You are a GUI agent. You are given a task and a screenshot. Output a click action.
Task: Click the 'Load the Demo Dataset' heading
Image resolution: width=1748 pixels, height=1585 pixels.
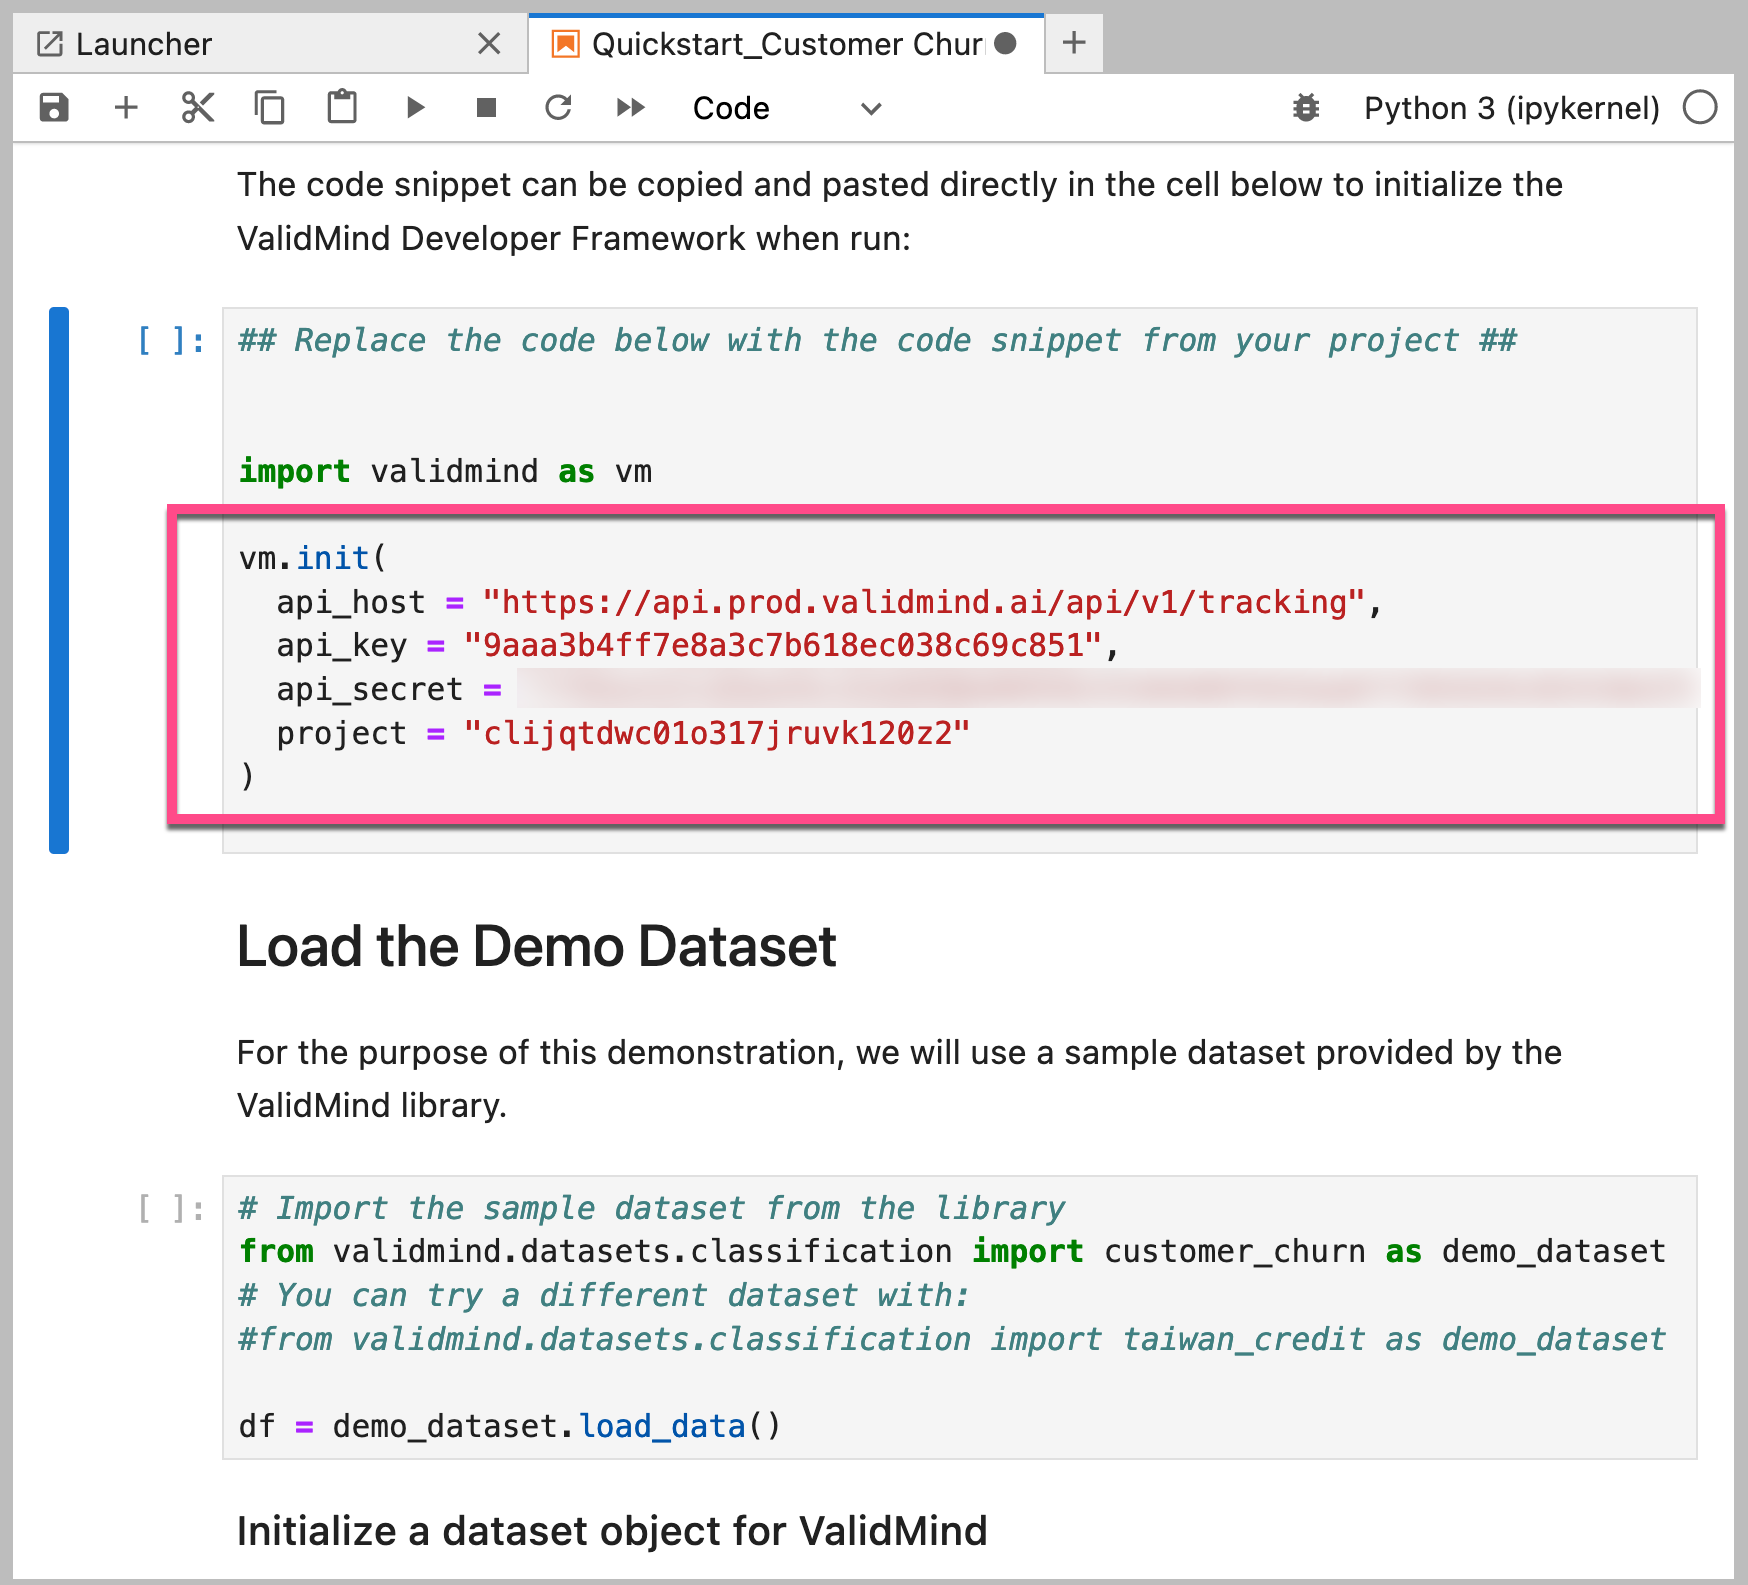coord(536,946)
